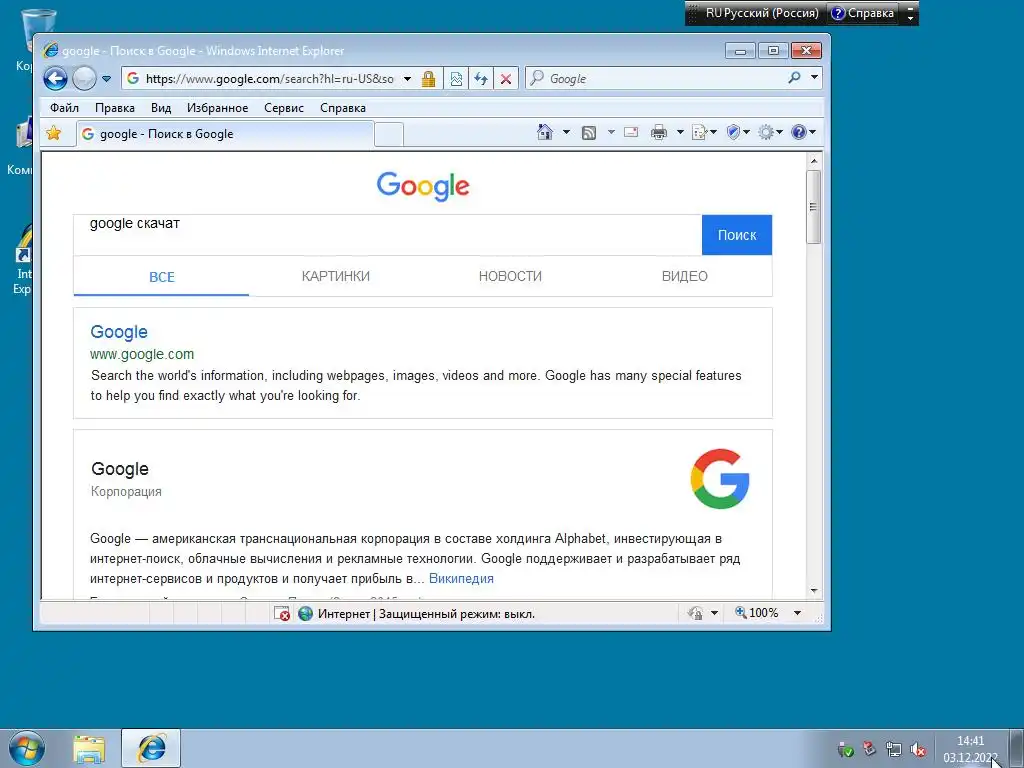This screenshot has width=1024, height=768.
Task: Open a new blank tab button
Action: pyautogui.click(x=389, y=135)
